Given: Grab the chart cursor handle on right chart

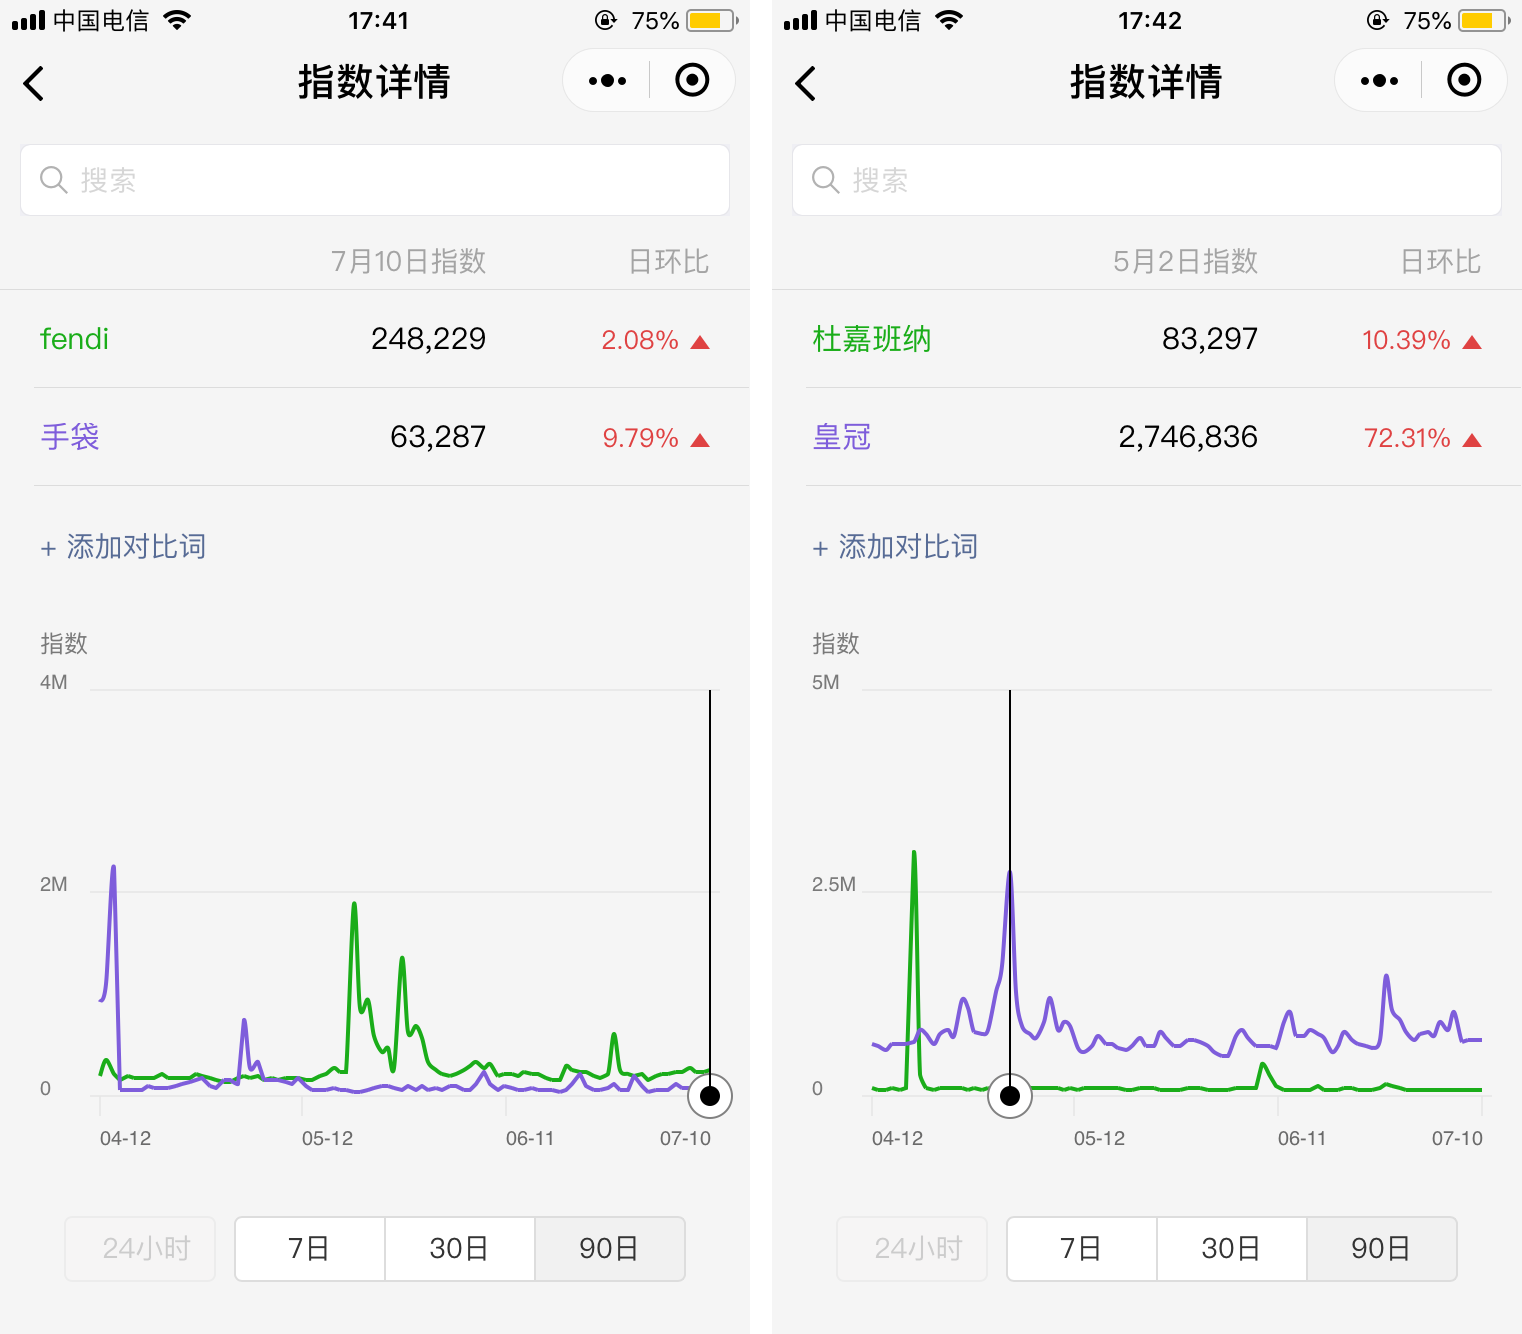Looking at the screenshot, I should (1010, 1096).
